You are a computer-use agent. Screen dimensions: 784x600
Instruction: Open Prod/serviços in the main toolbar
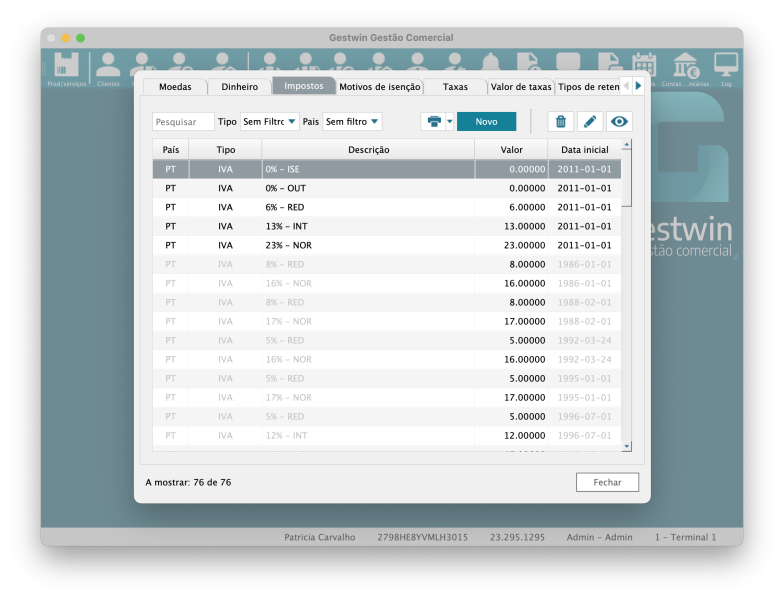(66, 67)
